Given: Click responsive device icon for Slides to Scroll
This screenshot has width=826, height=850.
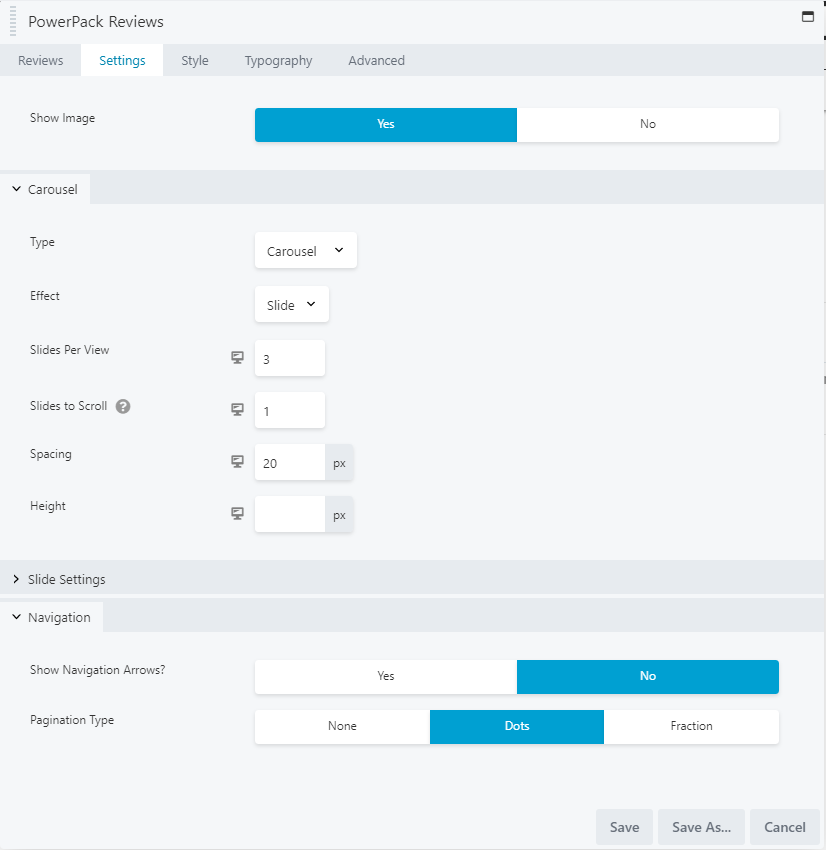Looking at the screenshot, I should [237, 409].
